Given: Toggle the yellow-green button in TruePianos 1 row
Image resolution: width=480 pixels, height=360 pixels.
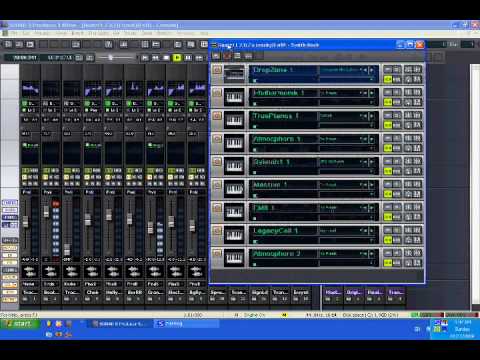Looking at the screenshot, I should pos(387,125).
